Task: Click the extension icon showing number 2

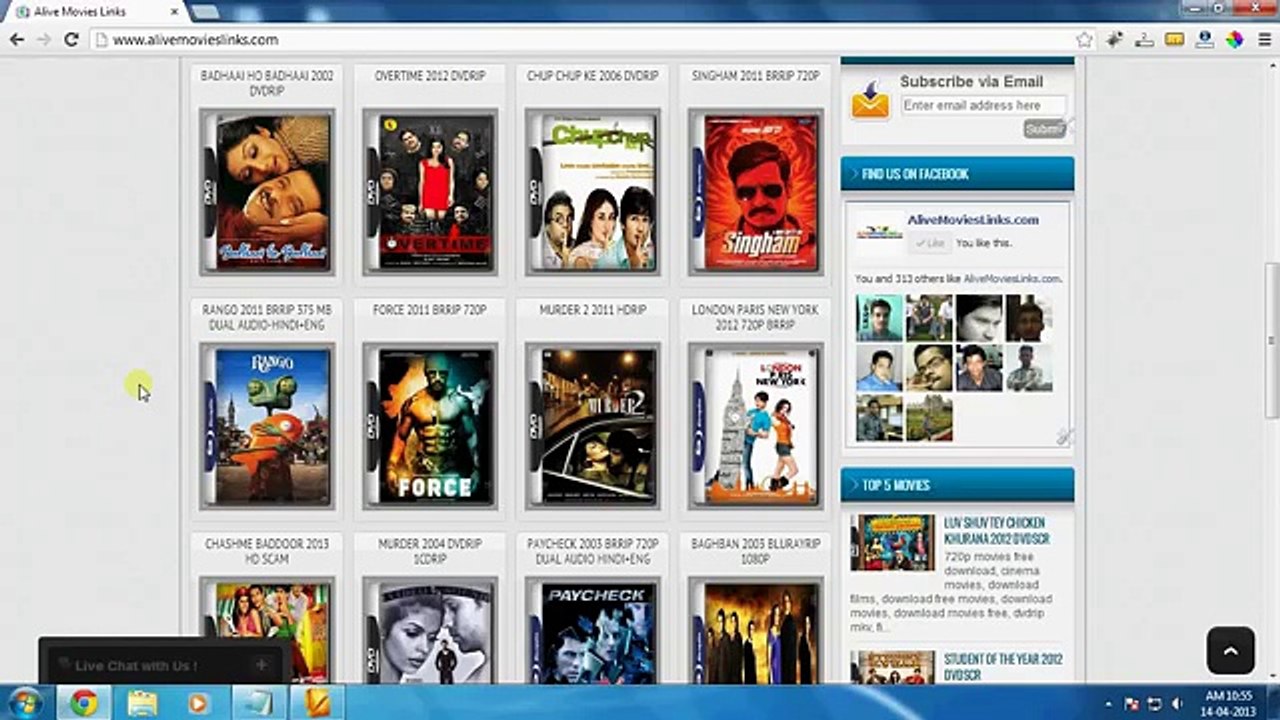Action: point(1144,40)
